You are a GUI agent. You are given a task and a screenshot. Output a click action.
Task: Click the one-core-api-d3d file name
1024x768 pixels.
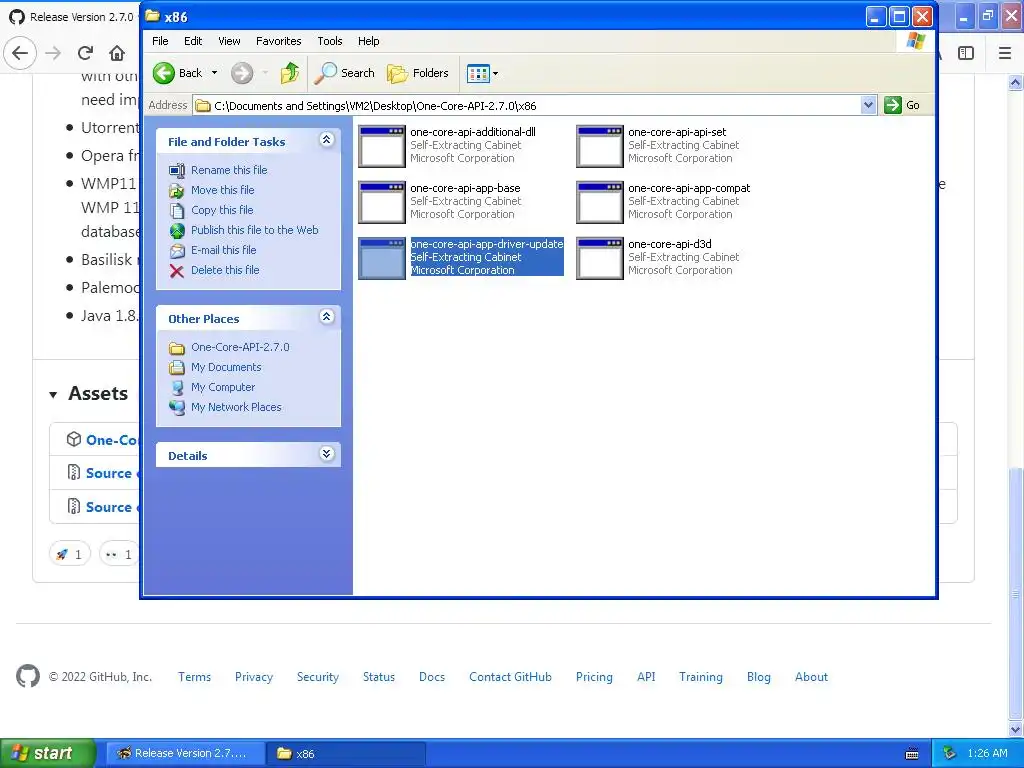[669, 244]
